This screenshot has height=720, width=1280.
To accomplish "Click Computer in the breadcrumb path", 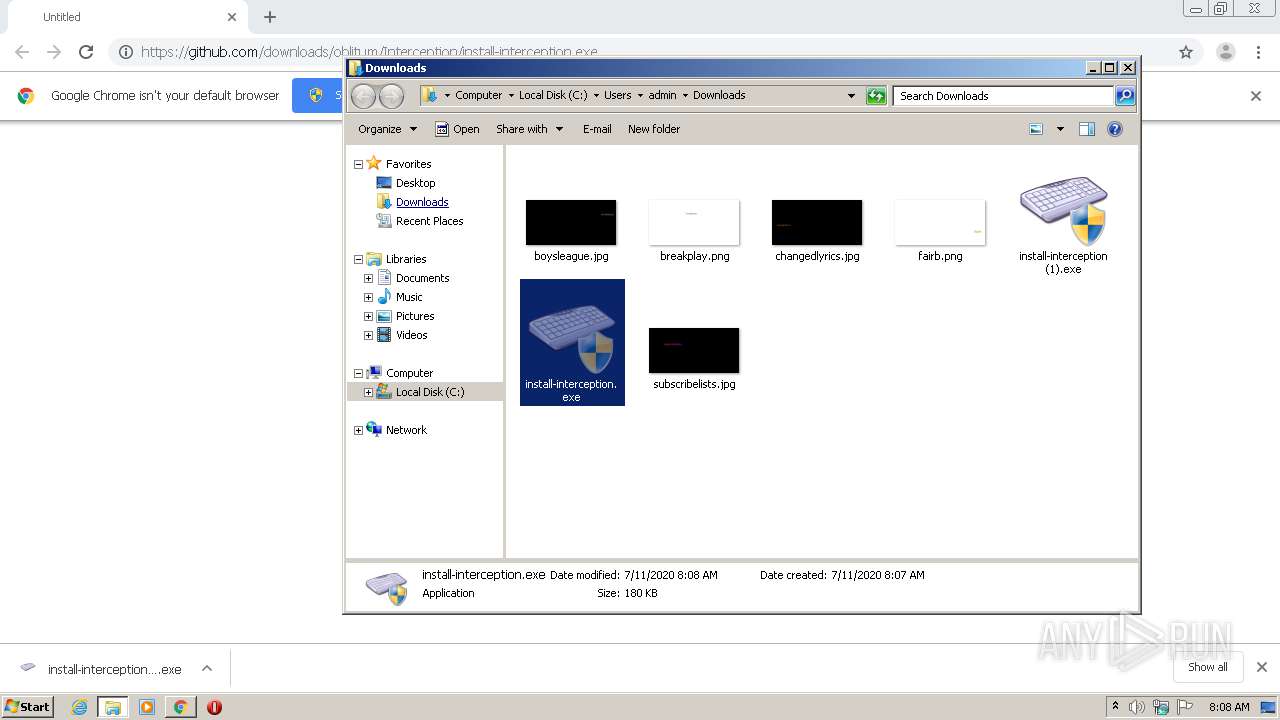I will [478, 95].
